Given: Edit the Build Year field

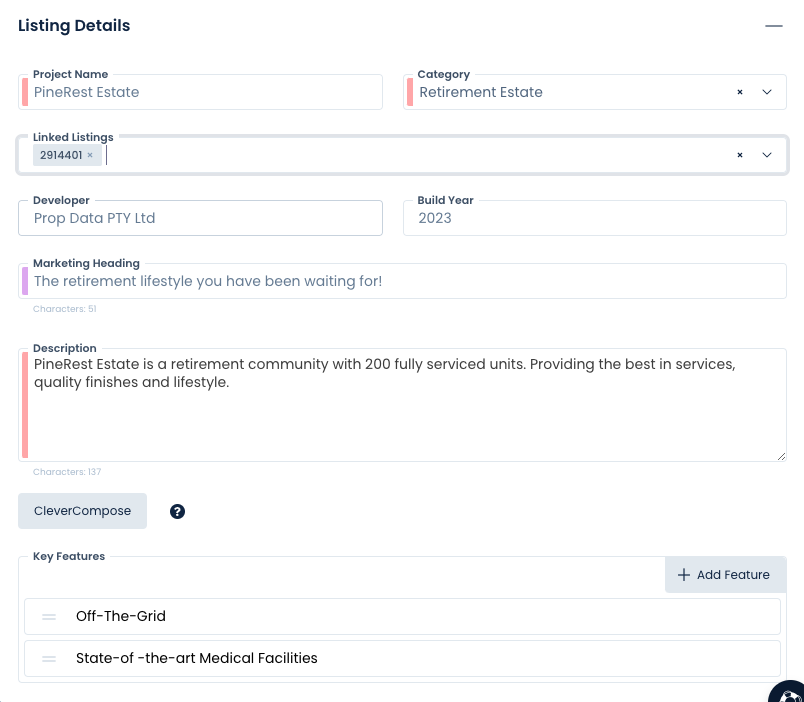Looking at the screenshot, I should pos(595,218).
